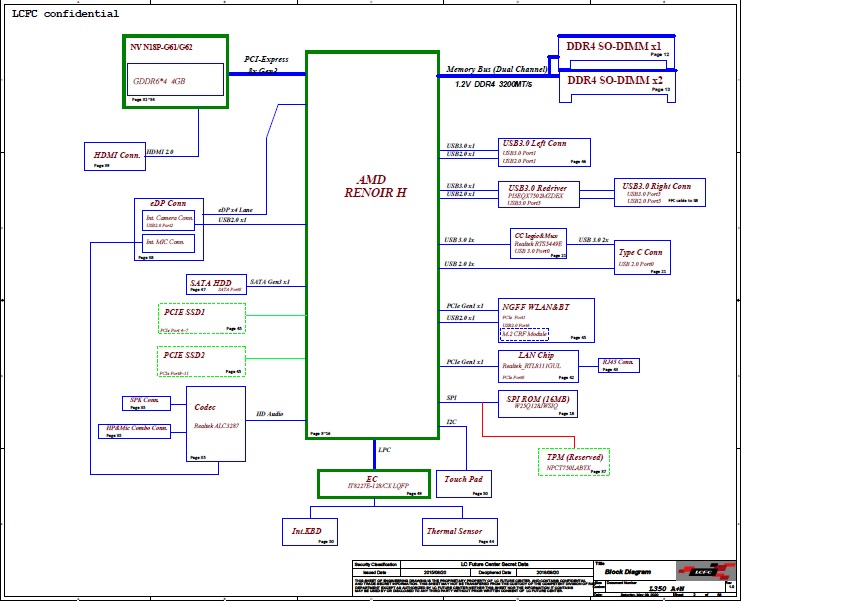This screenshot has height=601, width=851.
Task: Click the Realtek RTS5449E text
Action: click(x=538, y=244)
